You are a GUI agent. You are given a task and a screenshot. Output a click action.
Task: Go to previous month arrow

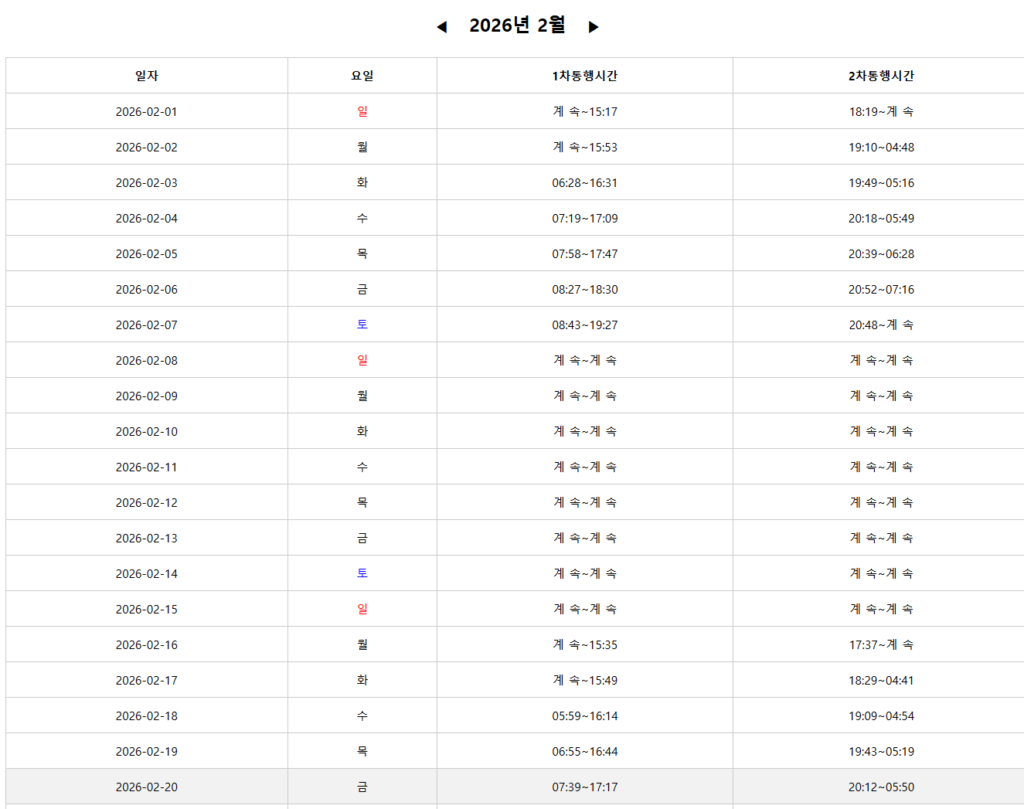point(442,27)
